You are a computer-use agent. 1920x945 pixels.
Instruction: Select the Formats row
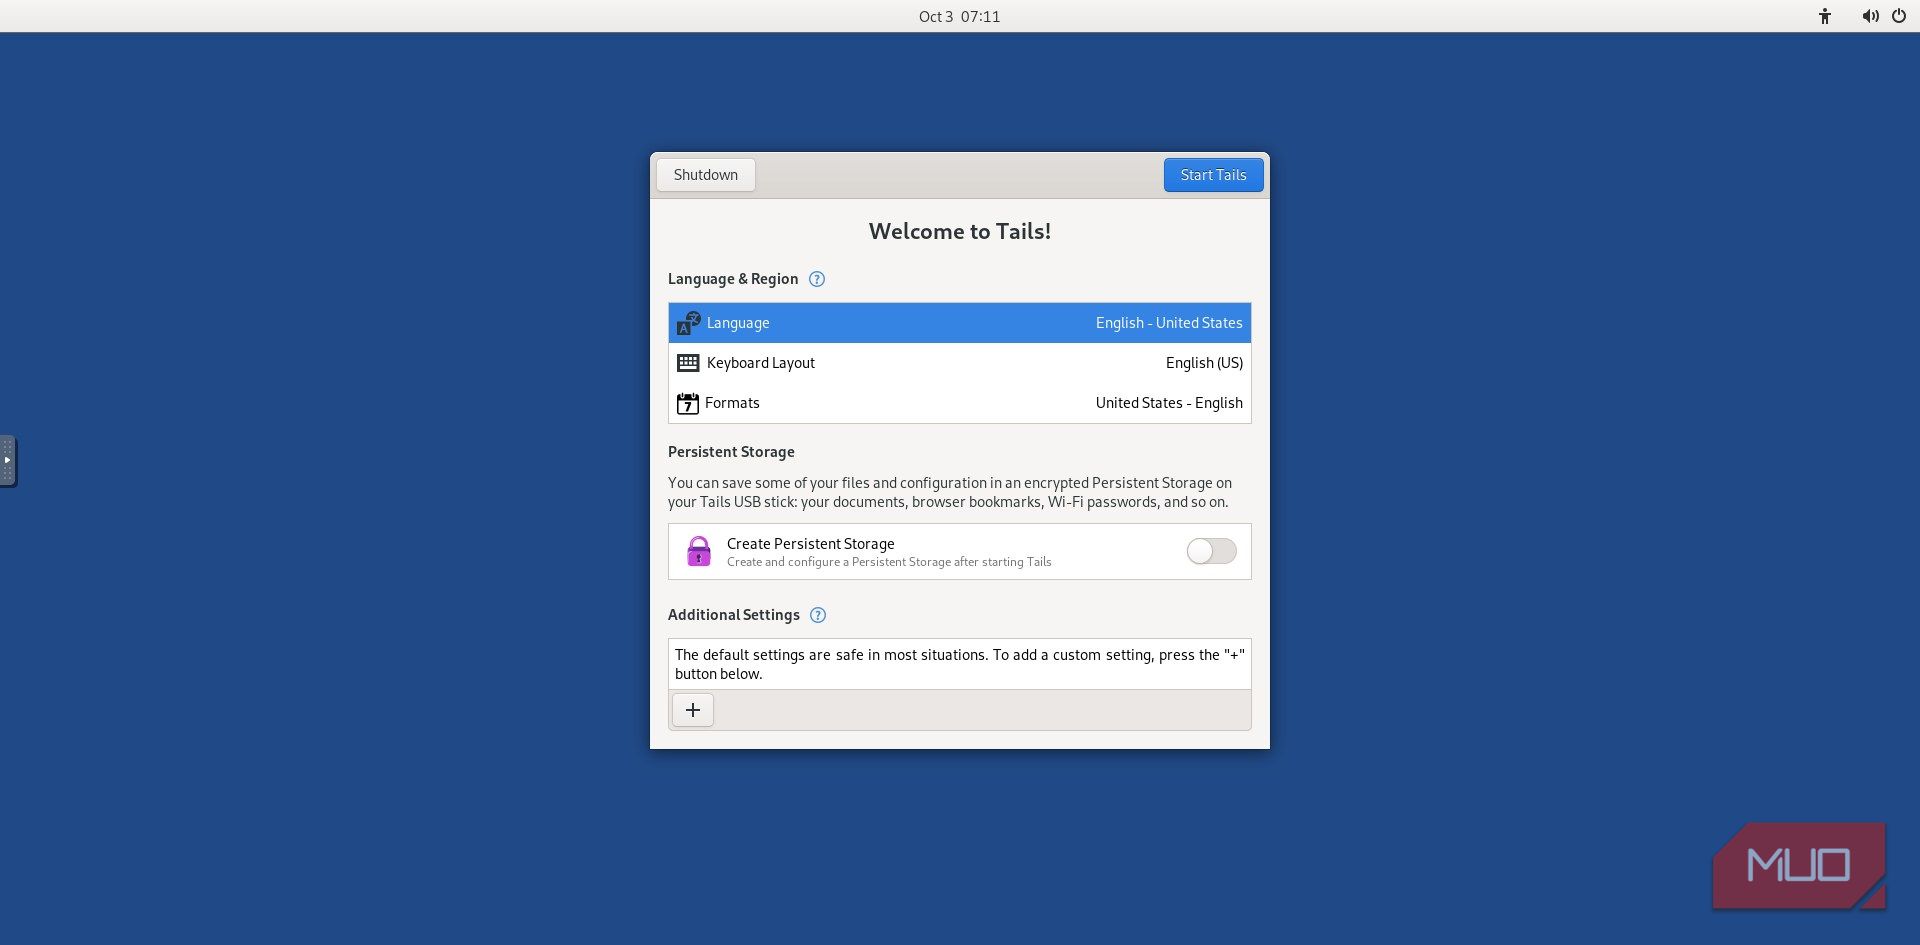tap(960, 403)
